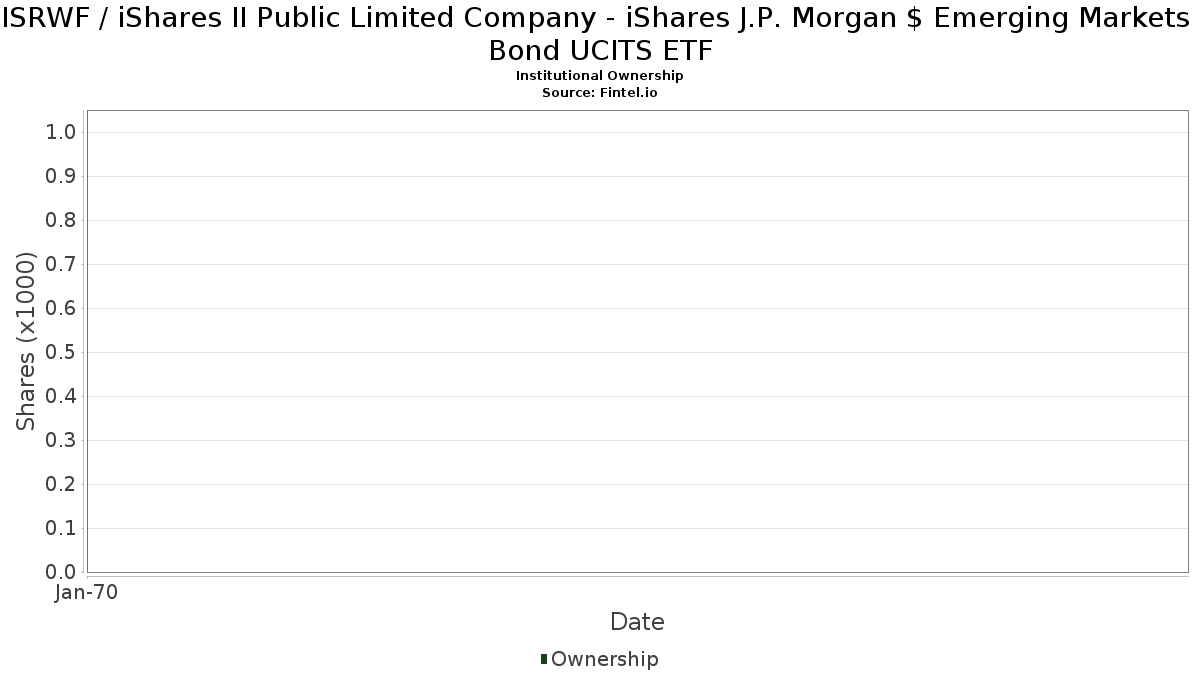The width and height of the screenshot is (1200, 675).
Task: Click the 0.9 y-axis tick label
Action: pos(61,177)
